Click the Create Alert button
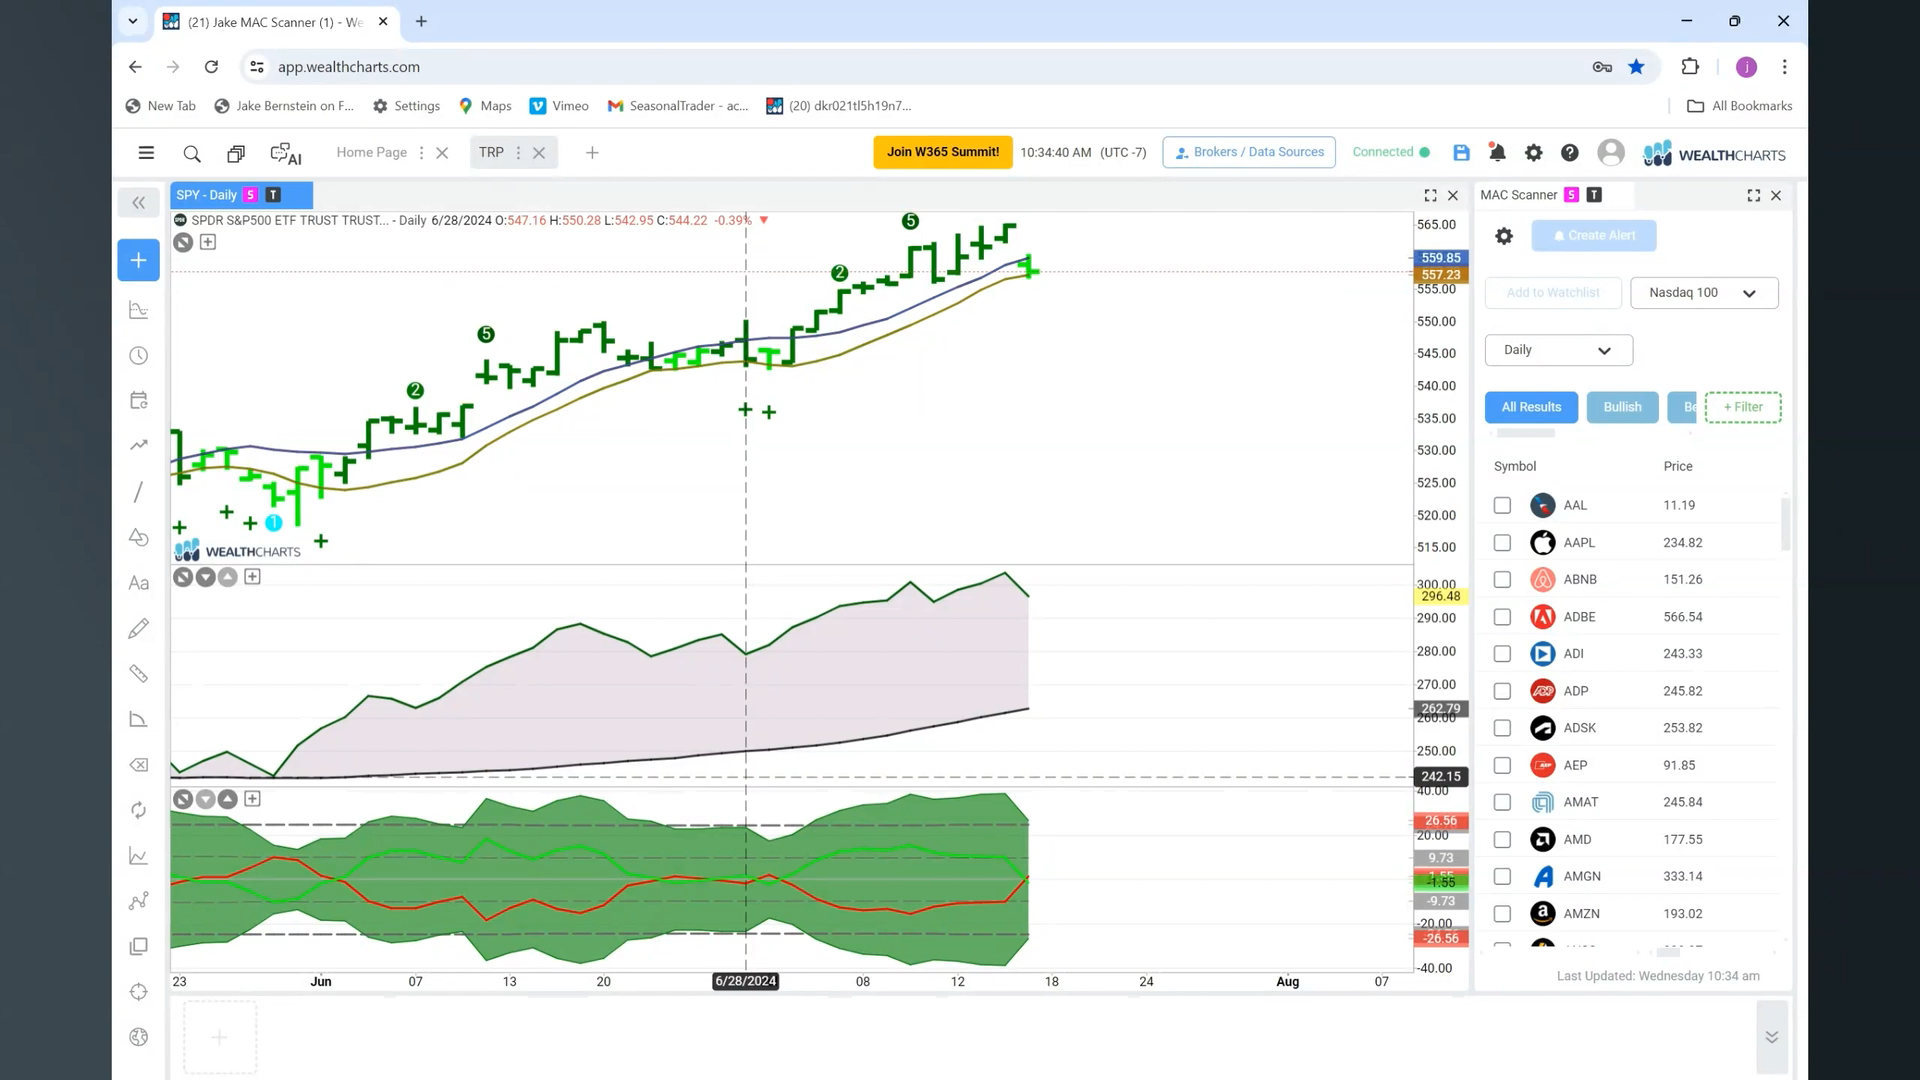 pyautogui.click(x=1594, y=236)
